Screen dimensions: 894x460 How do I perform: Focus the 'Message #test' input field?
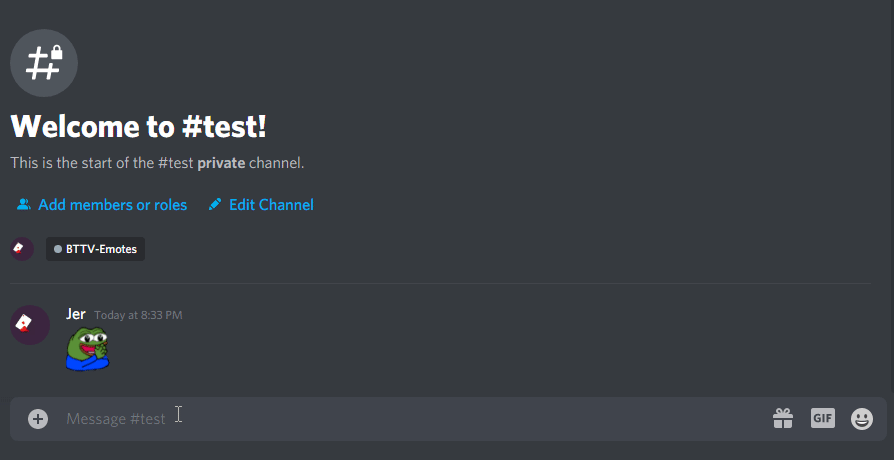point(400,419)
